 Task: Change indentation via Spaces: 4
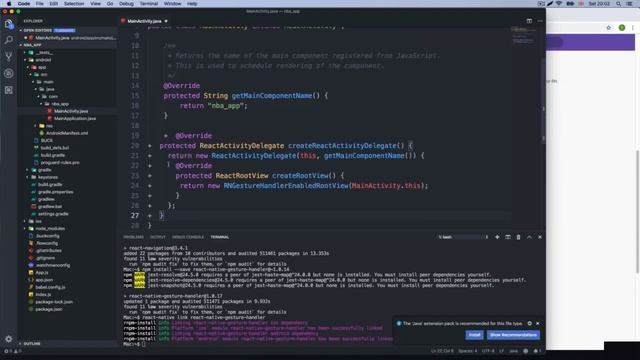[x=468, y=351]
